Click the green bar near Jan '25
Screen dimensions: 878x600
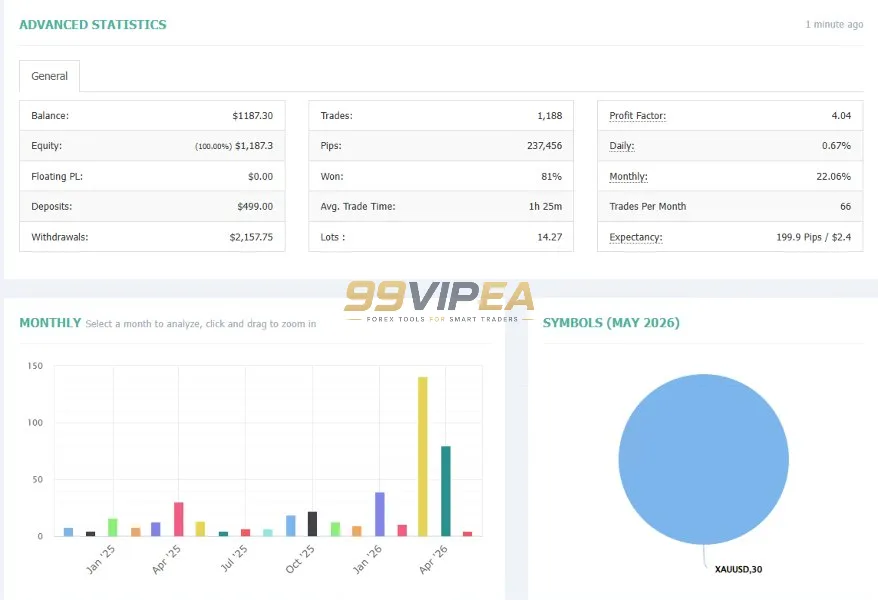[x=113, y=527]
